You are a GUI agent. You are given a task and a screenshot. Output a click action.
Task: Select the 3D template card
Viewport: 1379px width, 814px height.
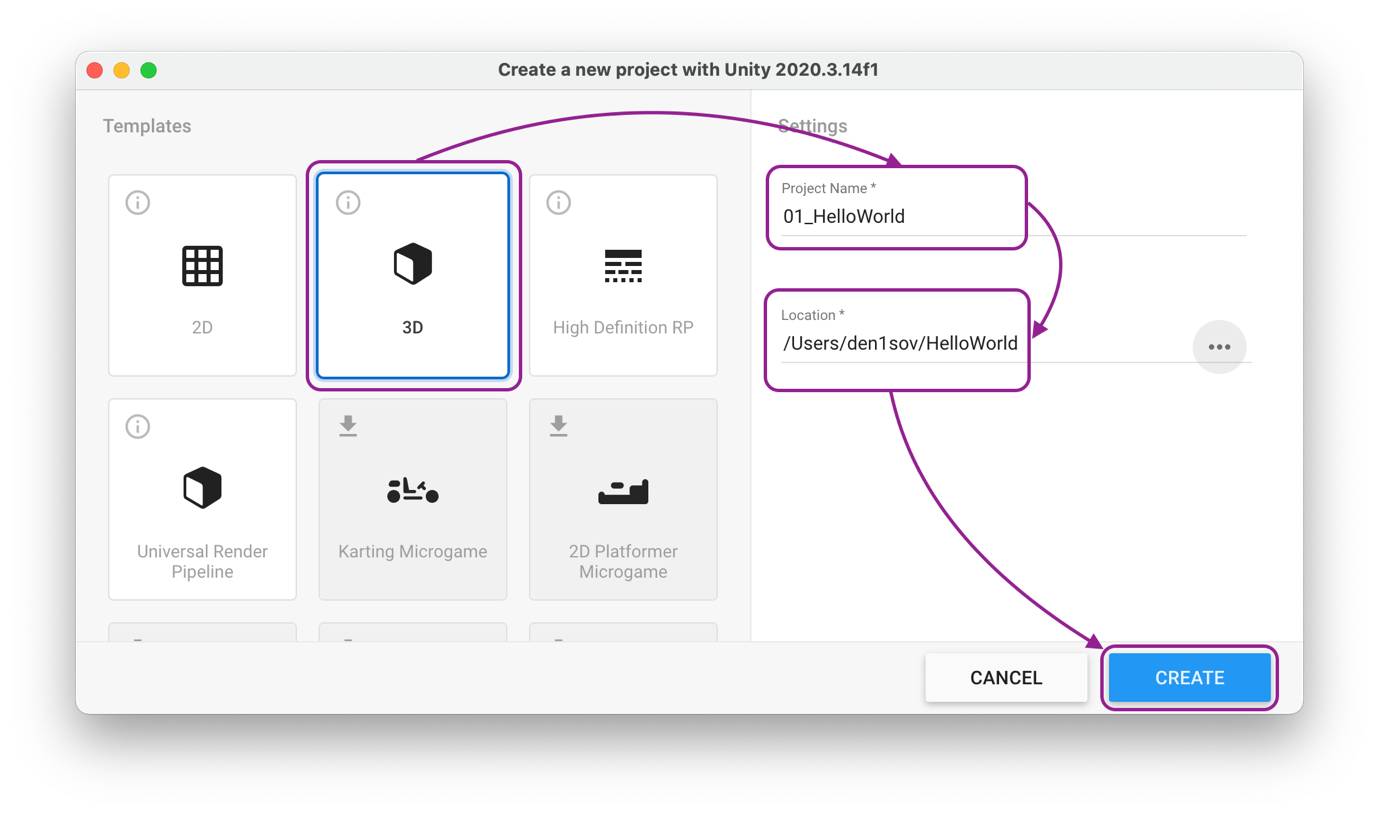[x=413, y=275]
